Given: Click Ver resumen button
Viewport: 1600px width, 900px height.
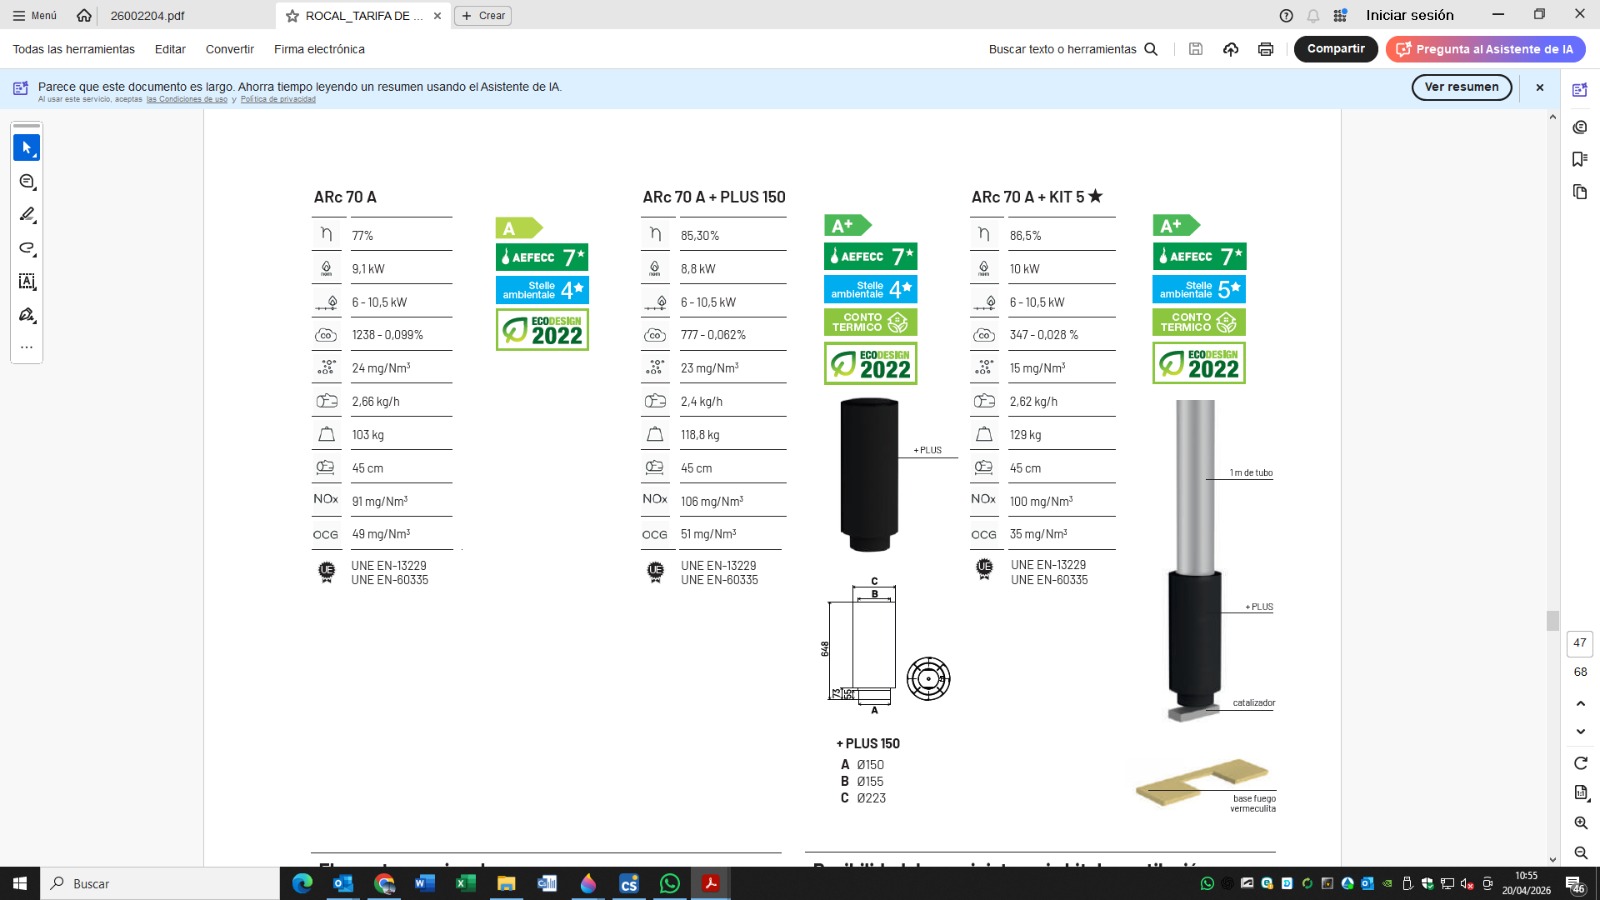Looking at the screenshot, I should tap(1462, 87).
